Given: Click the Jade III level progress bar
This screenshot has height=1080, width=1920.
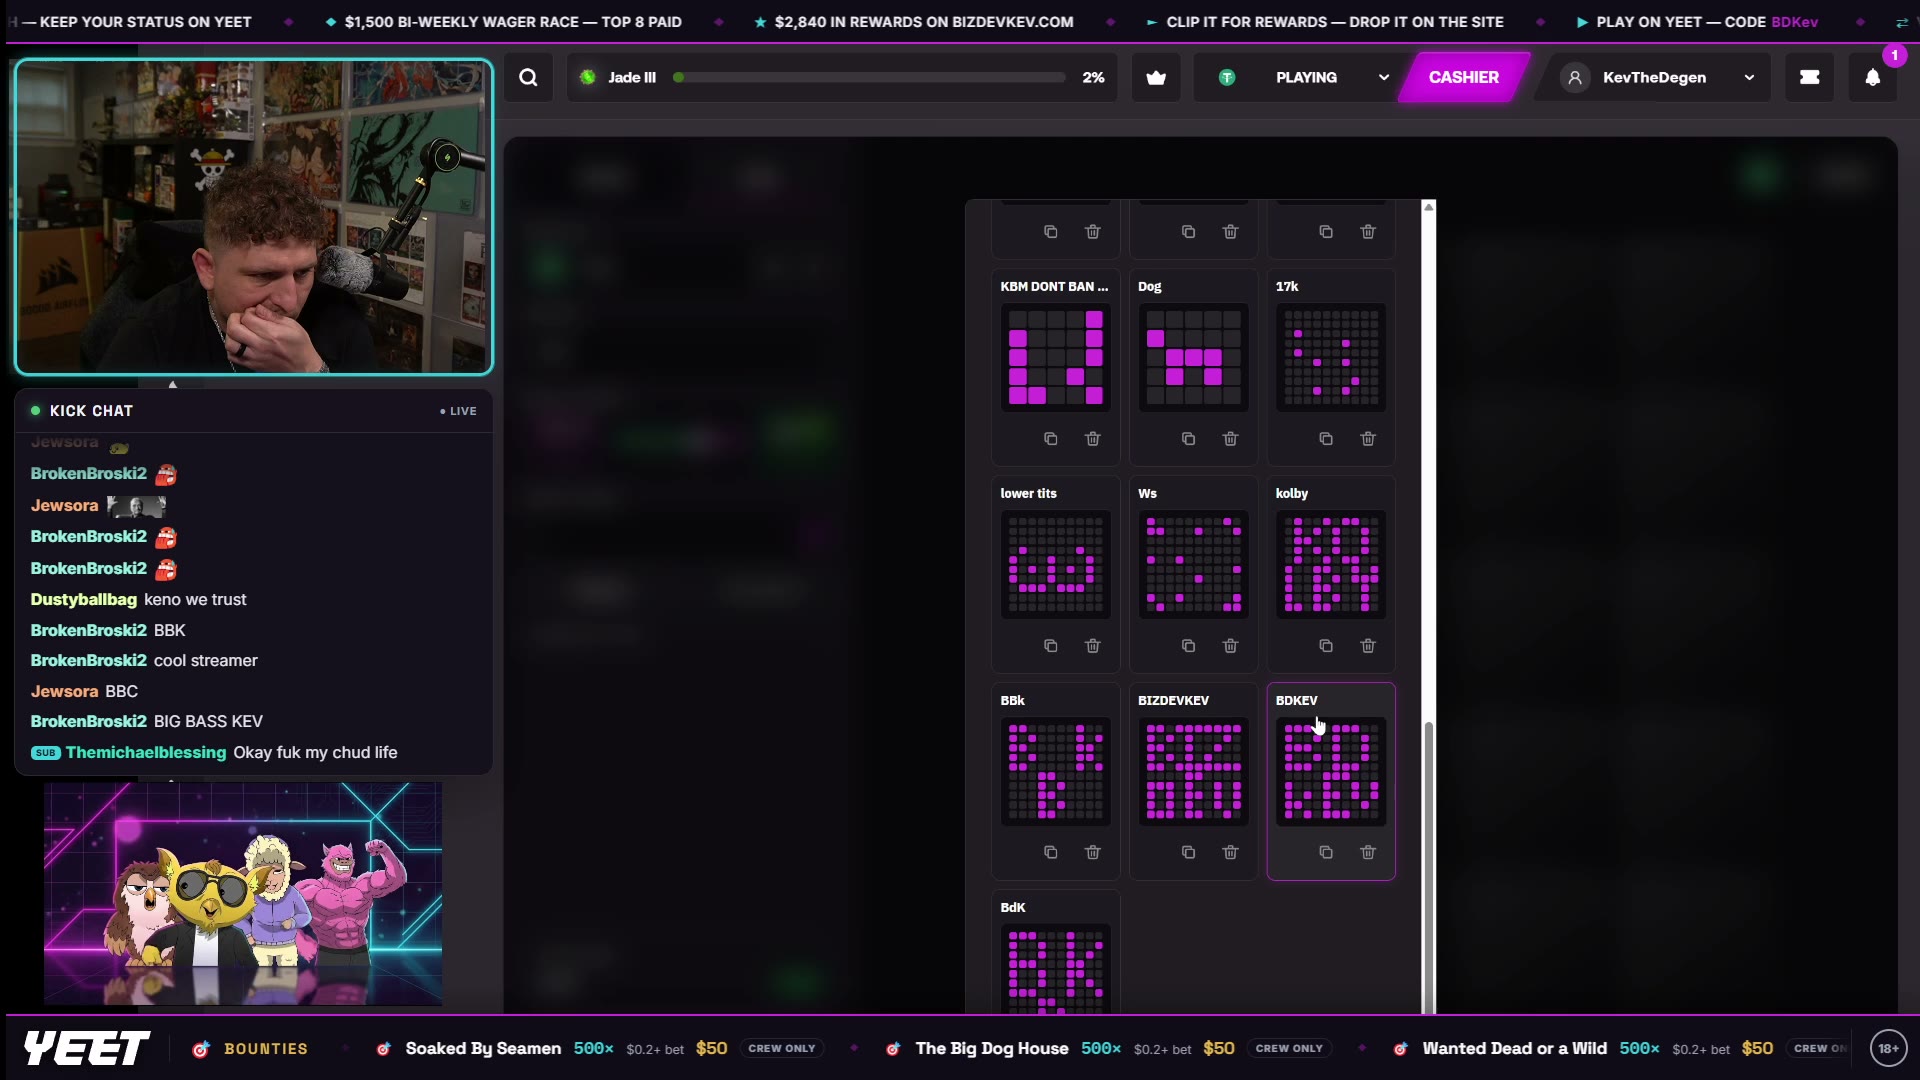Looking at the screenshot, I should [x=869, y=77].
